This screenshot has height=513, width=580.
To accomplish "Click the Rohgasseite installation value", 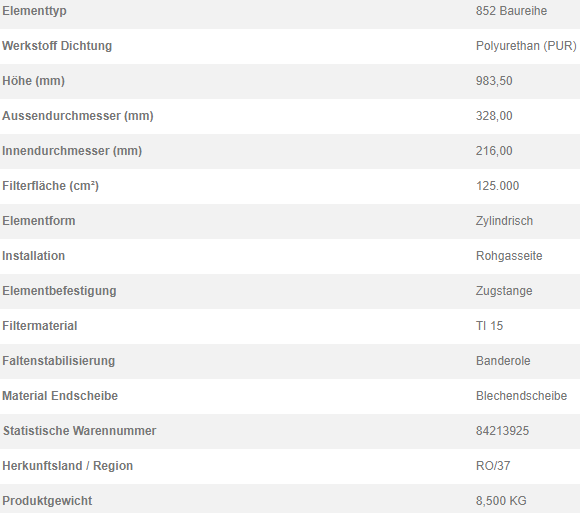I will (x=509, y=256).
